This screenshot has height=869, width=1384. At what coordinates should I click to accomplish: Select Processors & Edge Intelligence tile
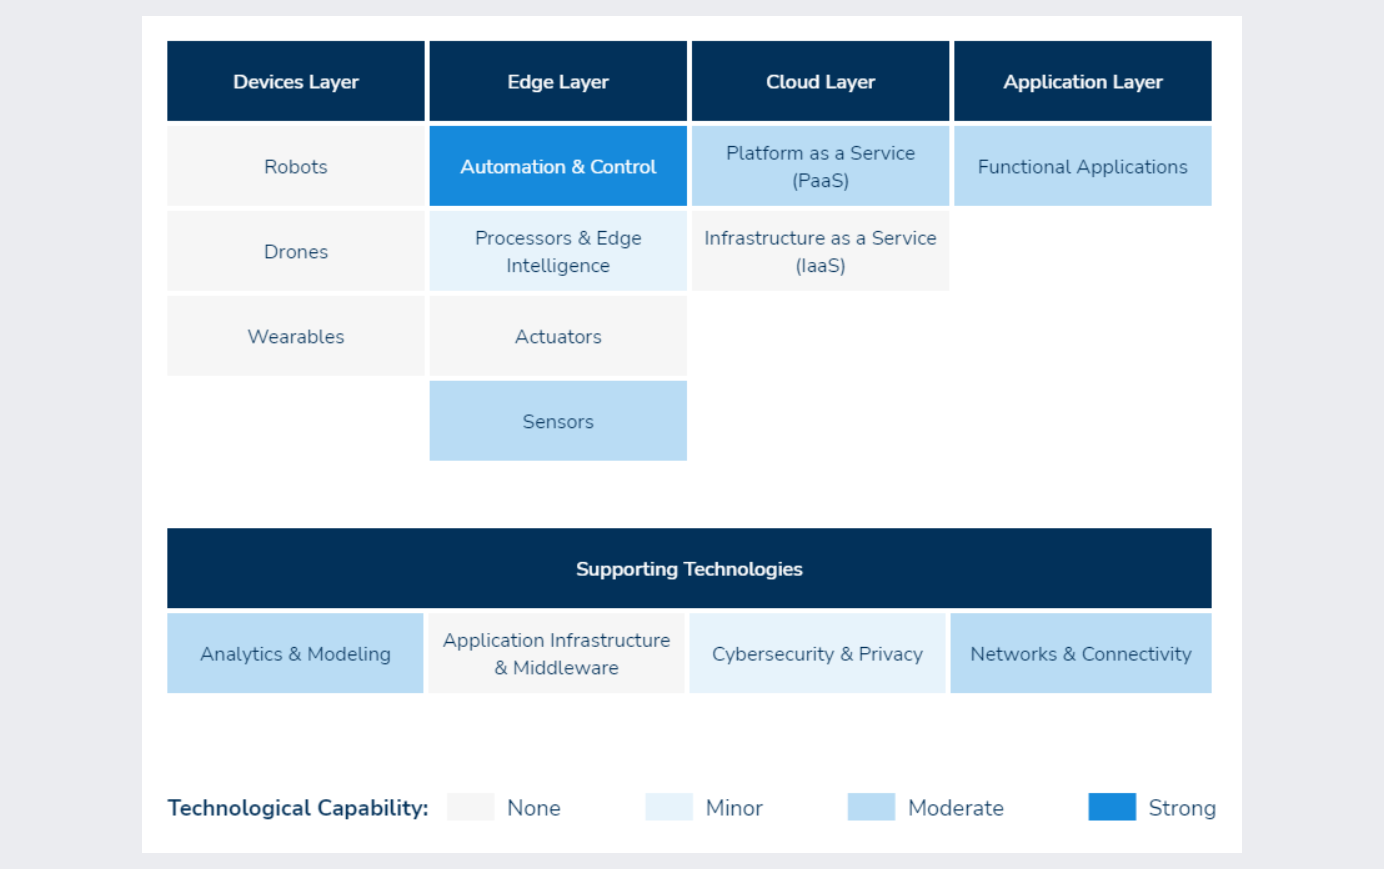[x=558, y=252]
